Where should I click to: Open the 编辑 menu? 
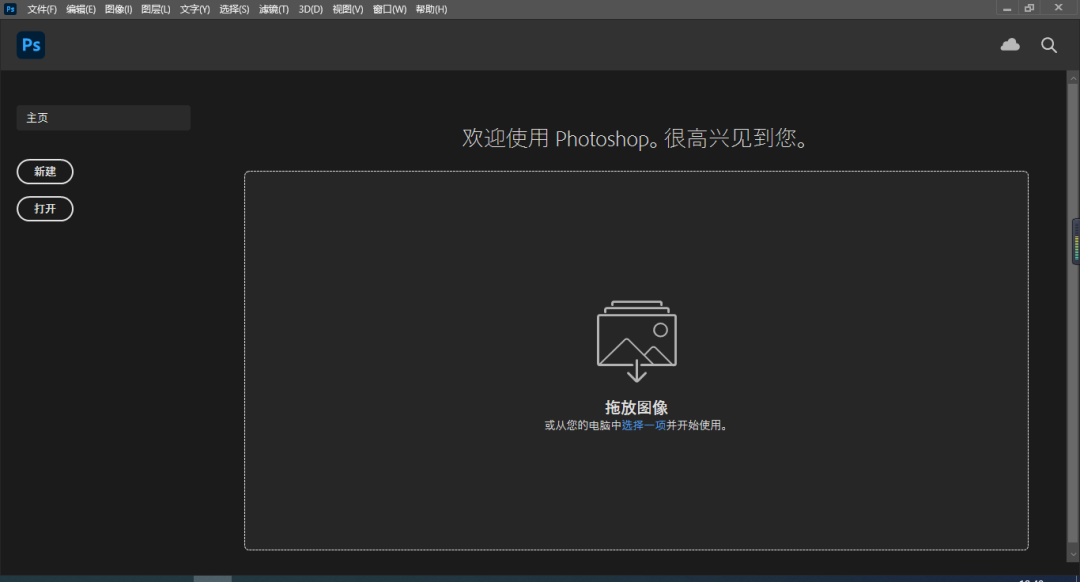point(79,8)
